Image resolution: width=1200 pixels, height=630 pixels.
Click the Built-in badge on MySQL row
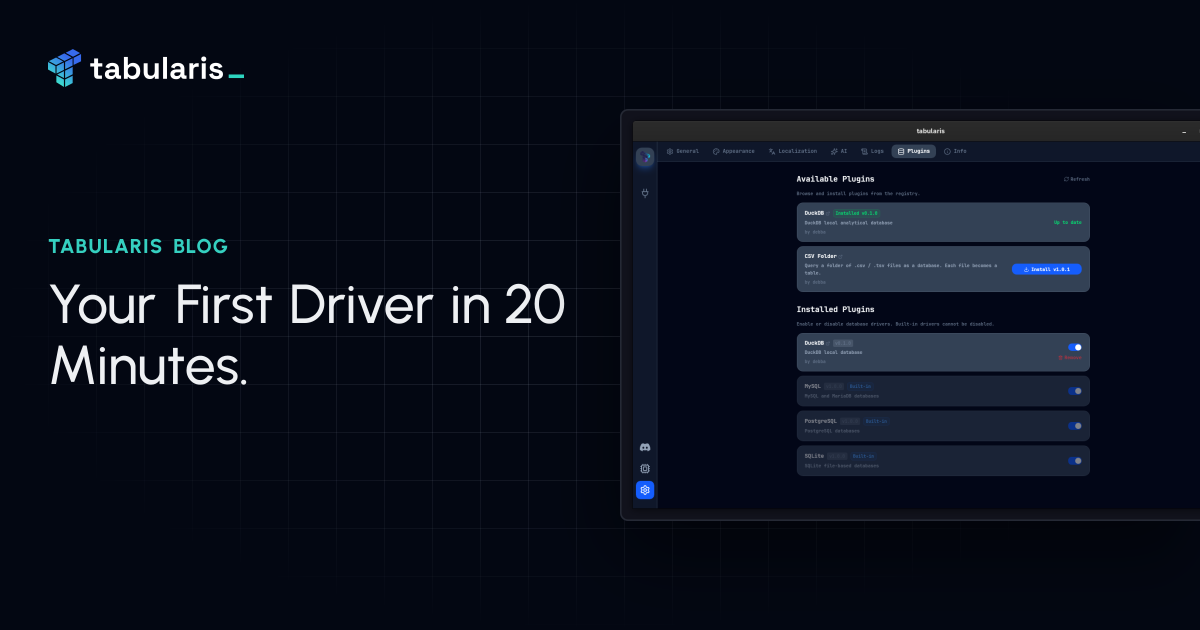(x=860, y=386)
